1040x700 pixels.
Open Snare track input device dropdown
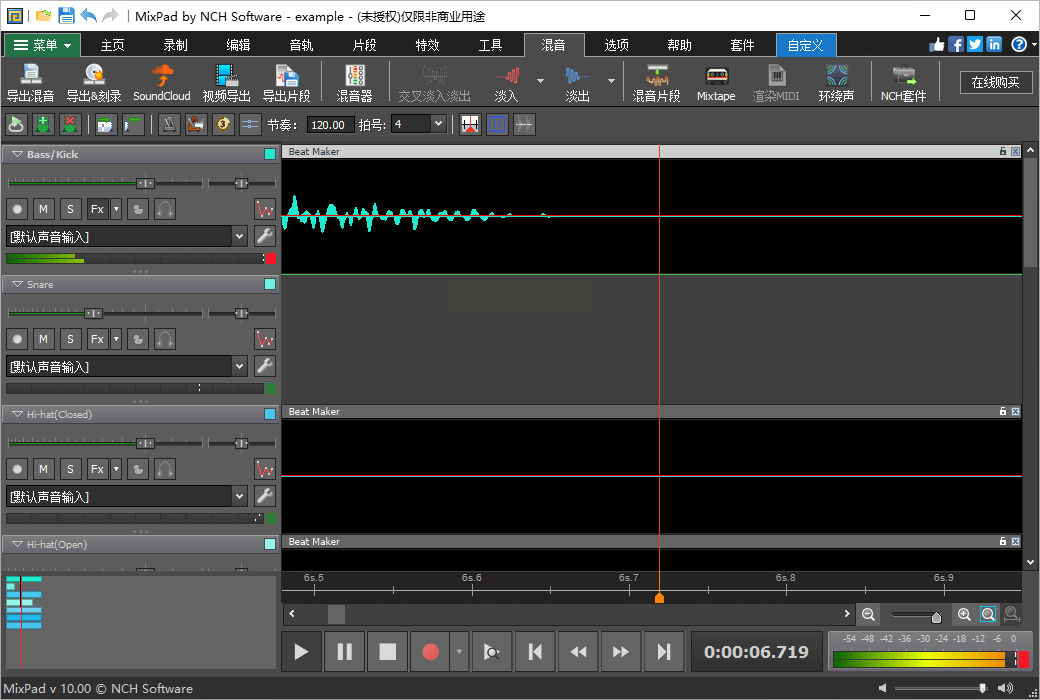[239, 367]
